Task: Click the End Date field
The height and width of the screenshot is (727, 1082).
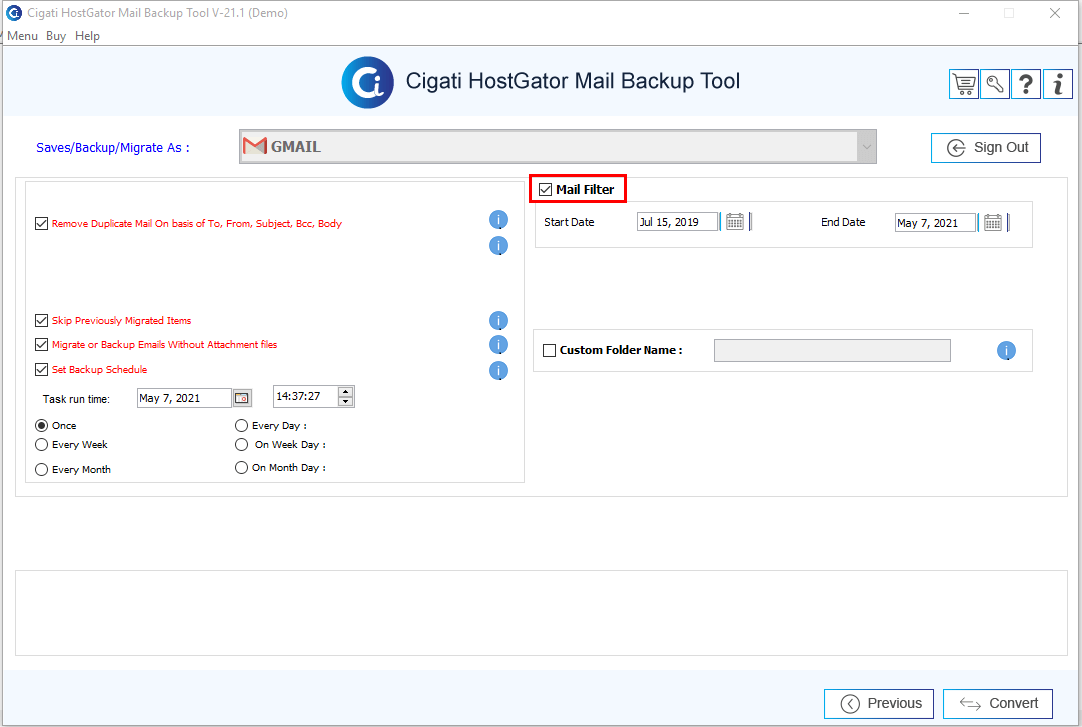Action: point(936,223)
